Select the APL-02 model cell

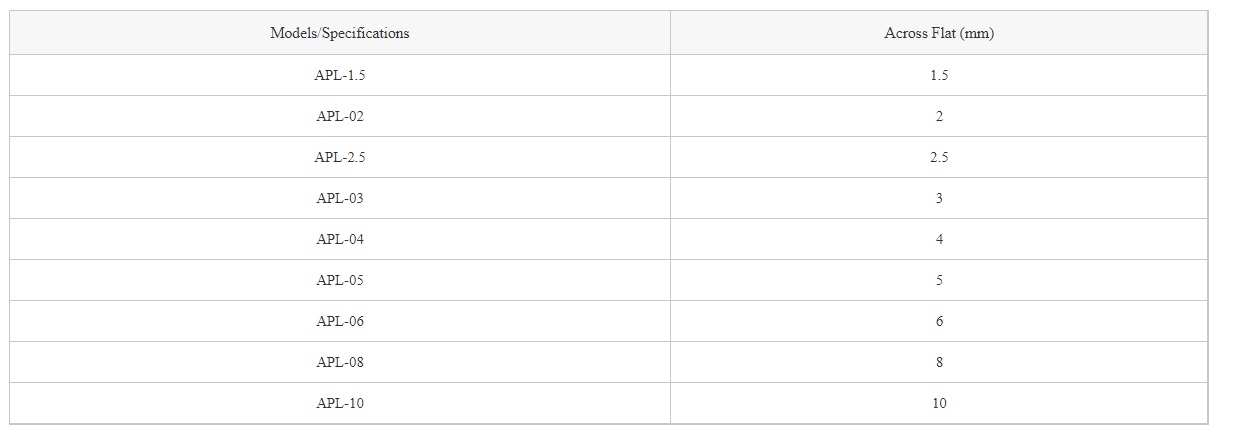pos(340,116)
